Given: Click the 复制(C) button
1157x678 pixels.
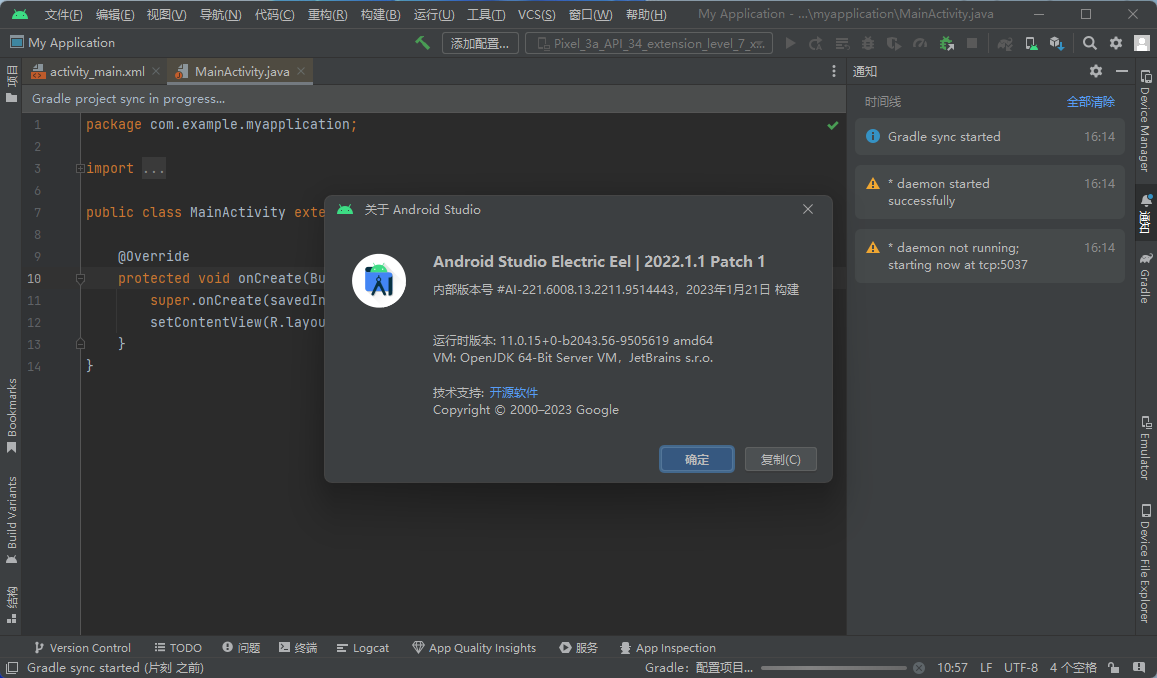Looking at the screenshot, I should (781, 460).
